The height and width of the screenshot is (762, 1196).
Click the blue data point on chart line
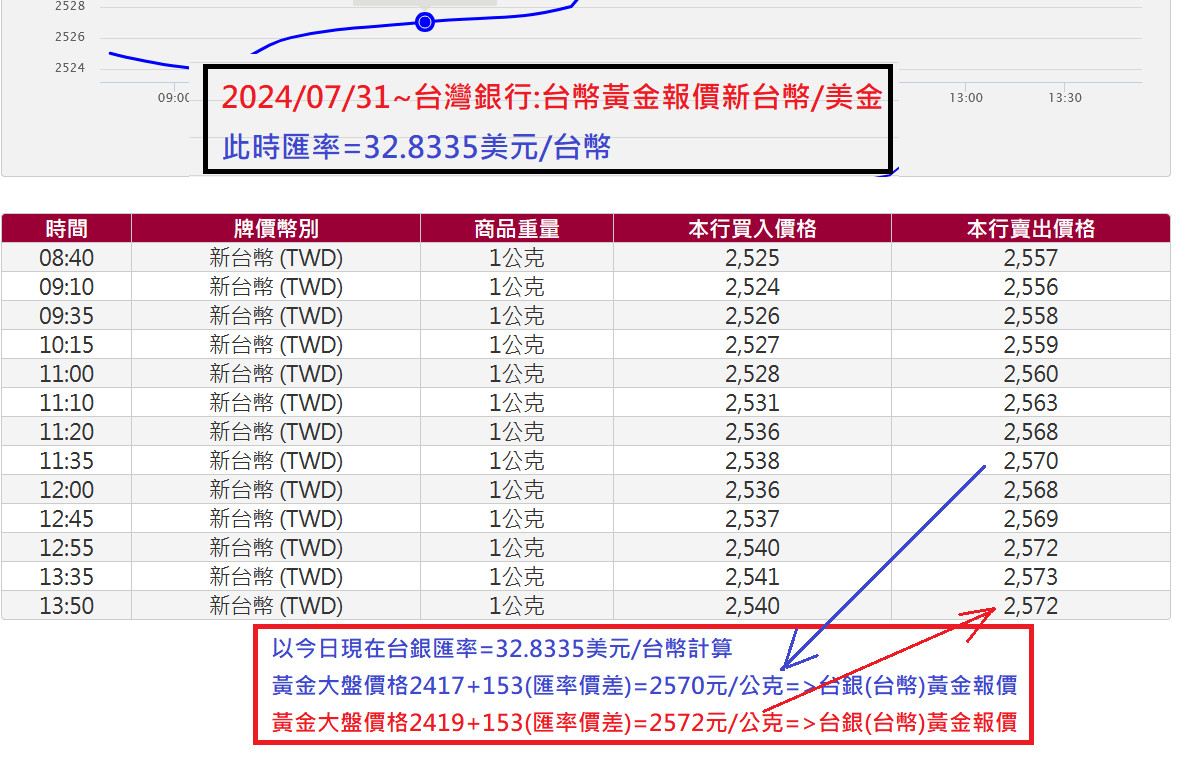425,22
